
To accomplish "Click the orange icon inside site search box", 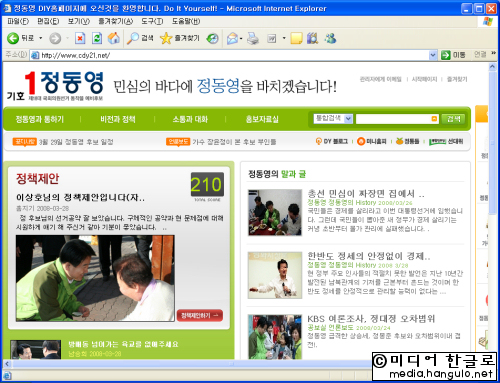I will tap(434, 119).
